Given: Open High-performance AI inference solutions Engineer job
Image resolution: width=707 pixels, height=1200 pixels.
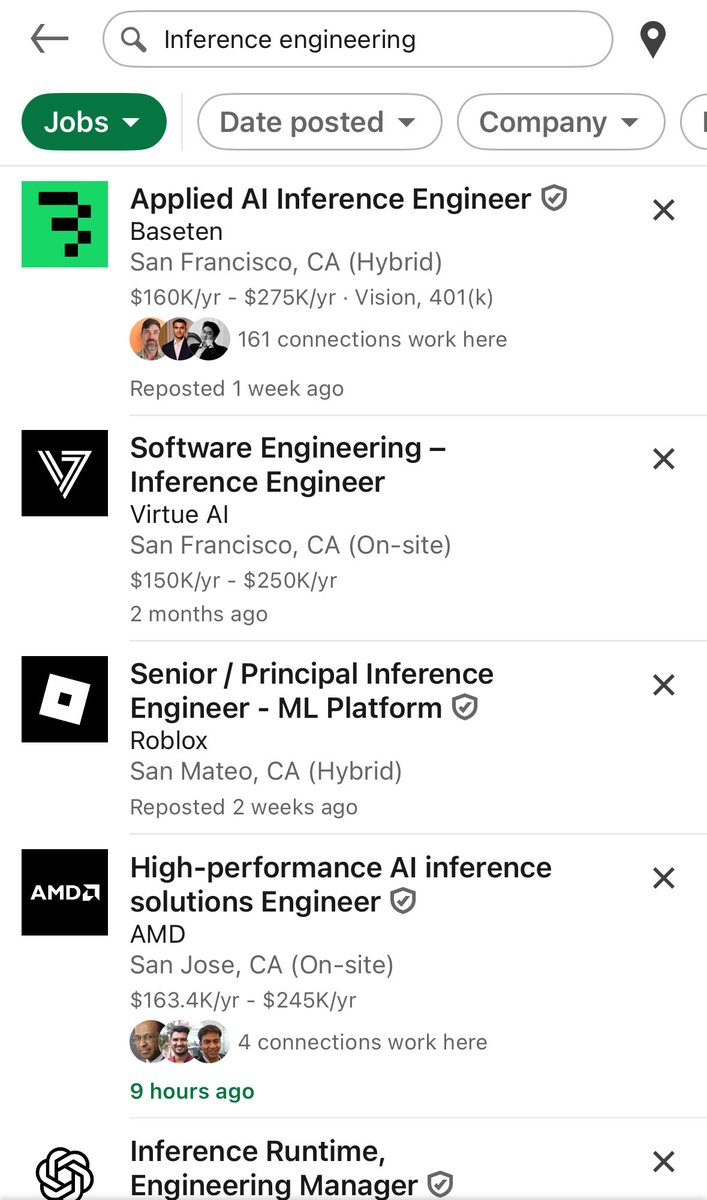Looking at the screenshot, I should point(341,884).
